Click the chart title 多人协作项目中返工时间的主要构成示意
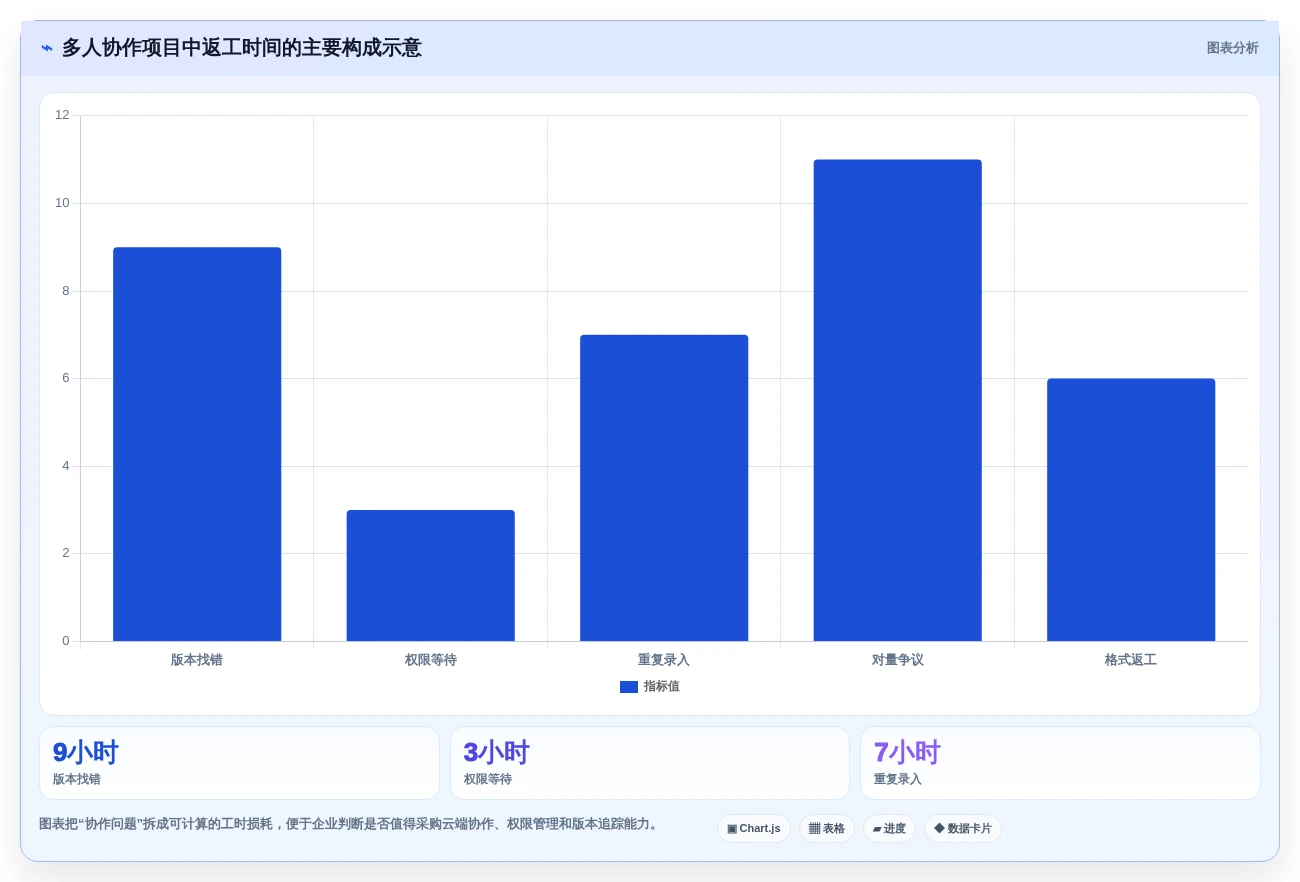 click(242, 48)
